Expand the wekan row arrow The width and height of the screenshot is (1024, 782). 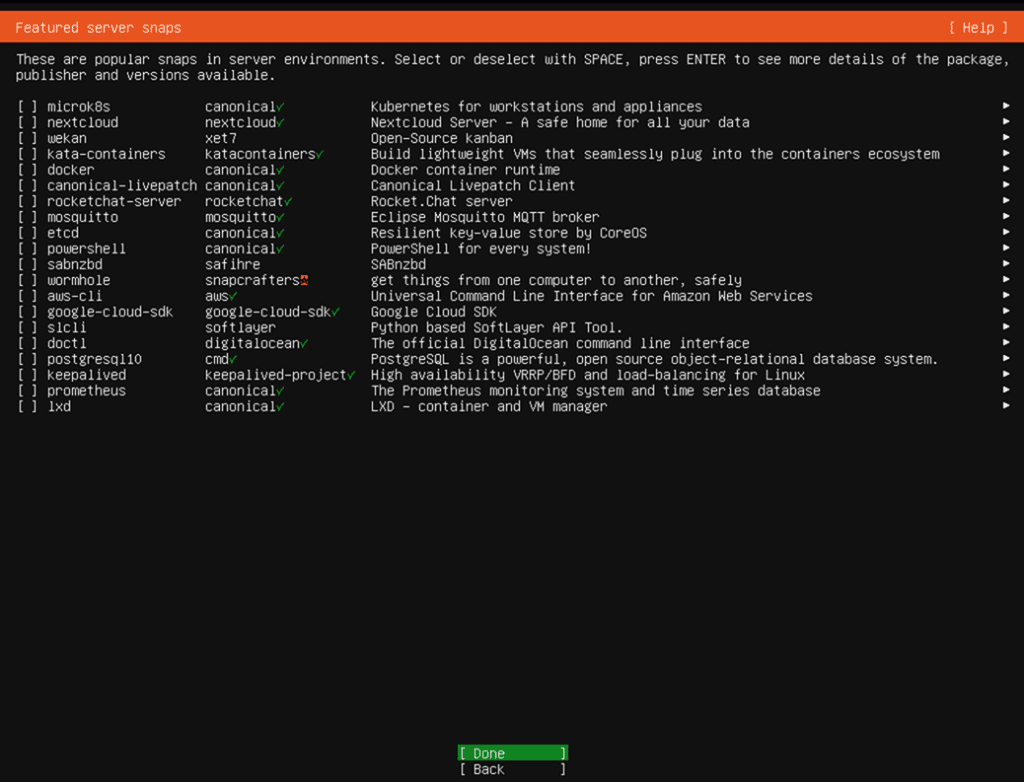point(1006,137)
